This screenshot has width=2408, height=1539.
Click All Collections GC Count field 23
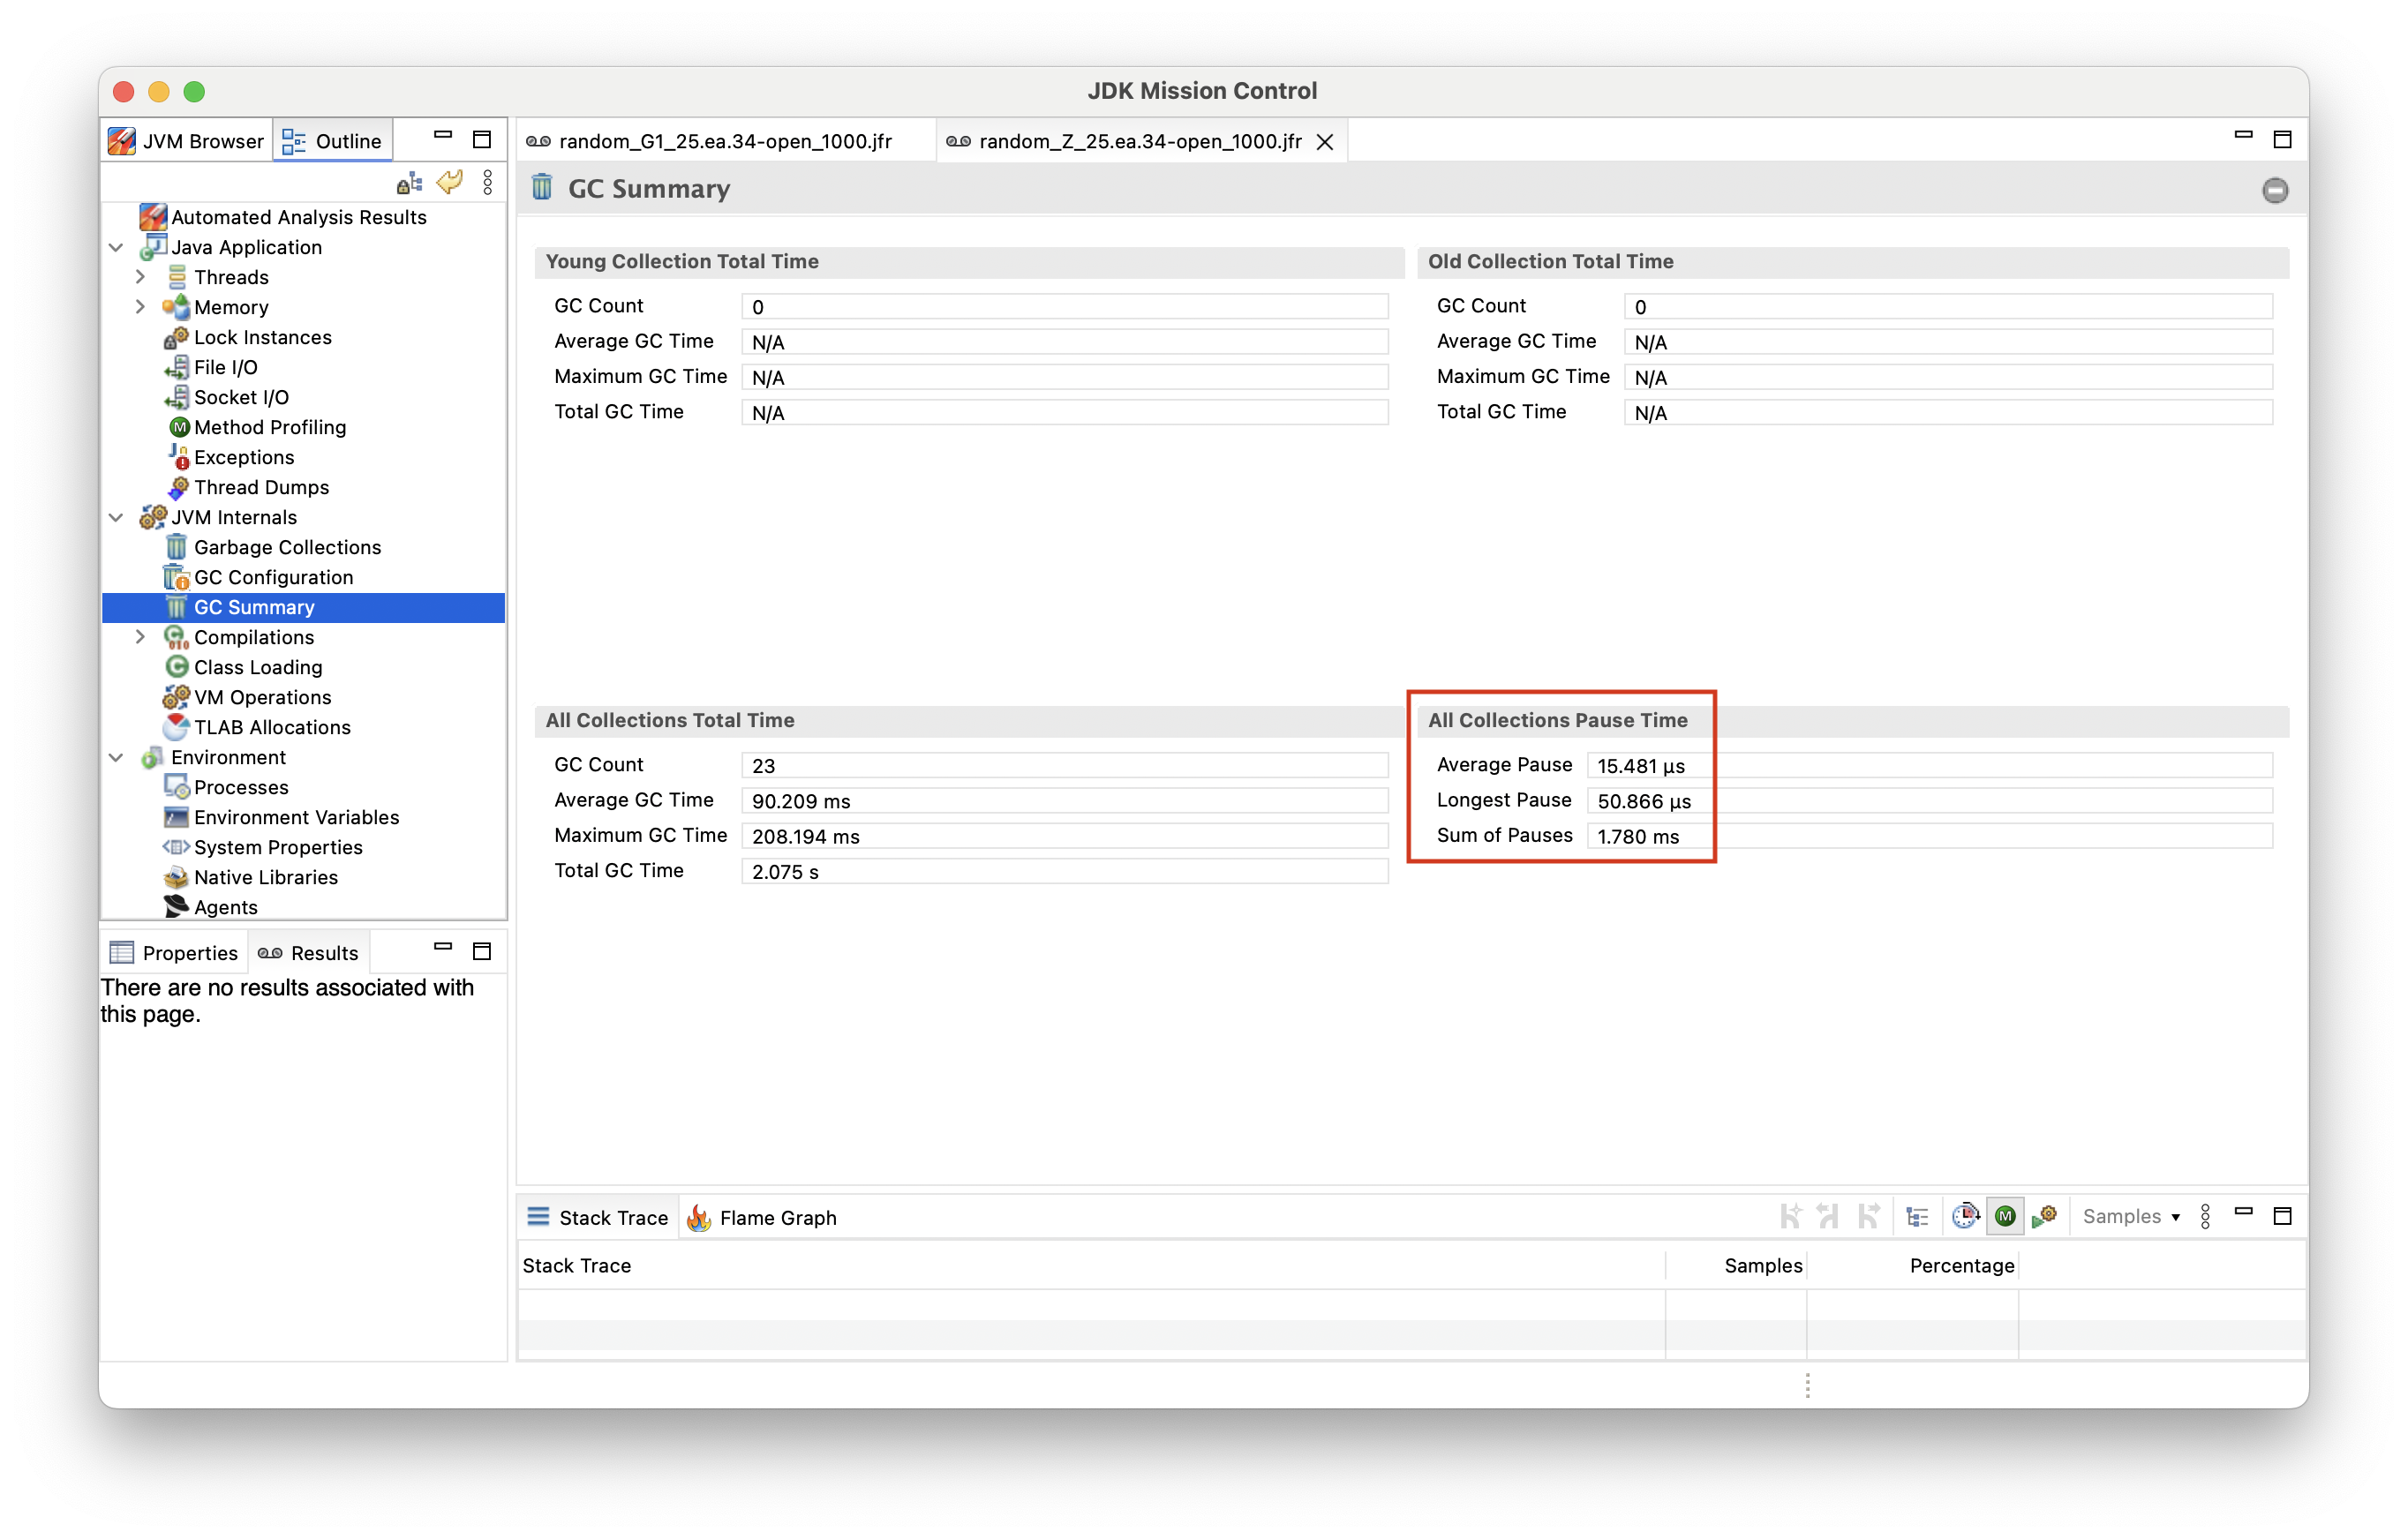pyautogui.click(x=1065, y=765)
